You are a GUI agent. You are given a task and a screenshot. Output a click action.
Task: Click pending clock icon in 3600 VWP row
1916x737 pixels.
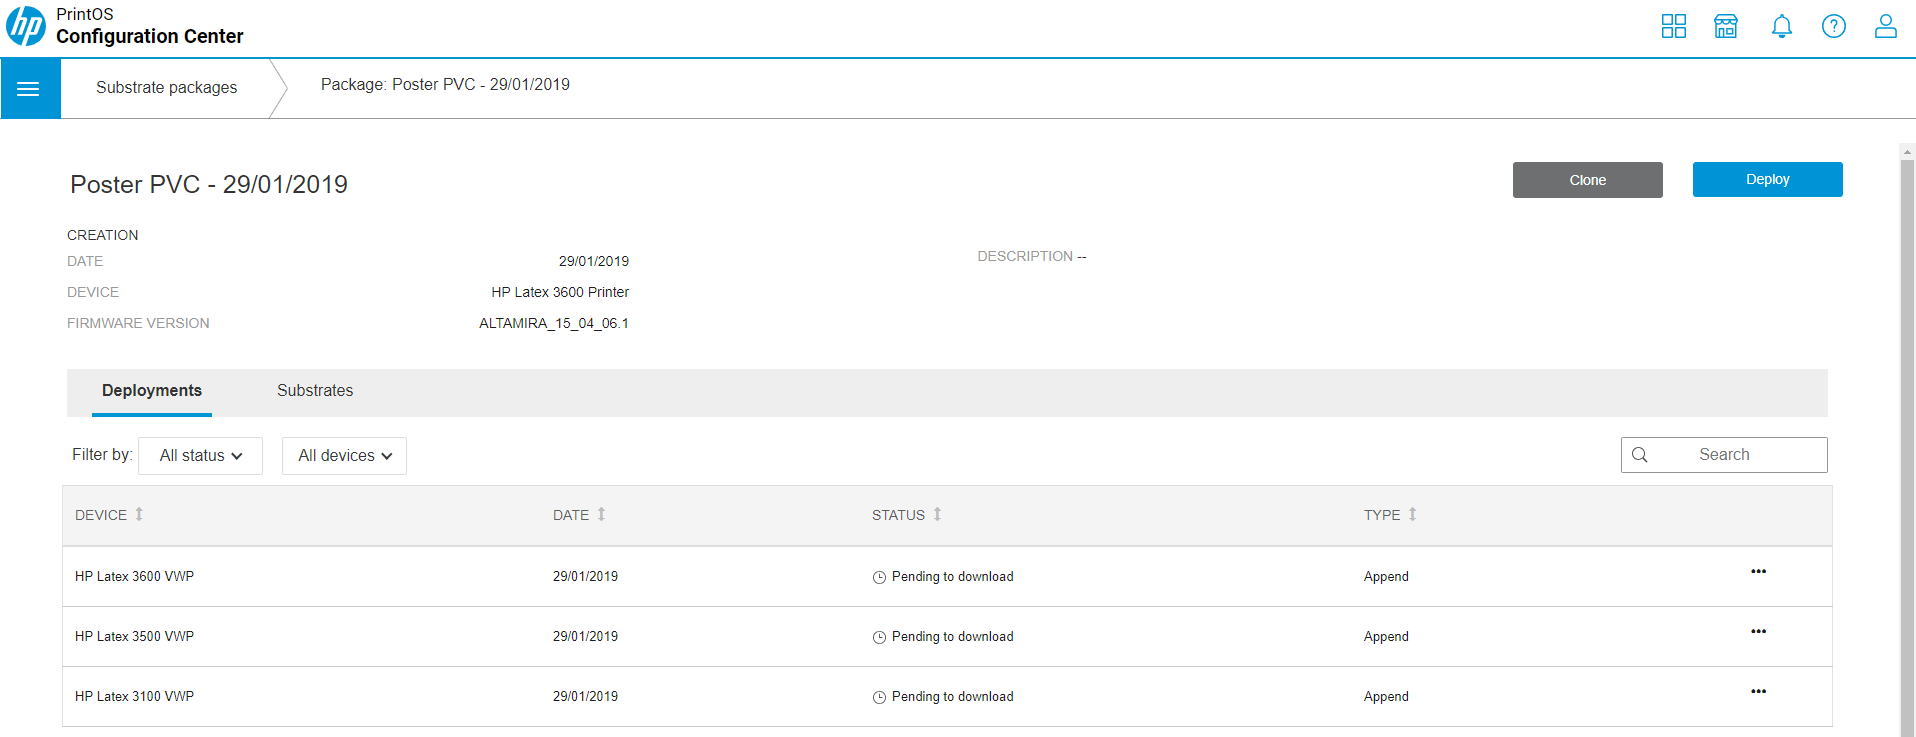(x=879, y=577)
